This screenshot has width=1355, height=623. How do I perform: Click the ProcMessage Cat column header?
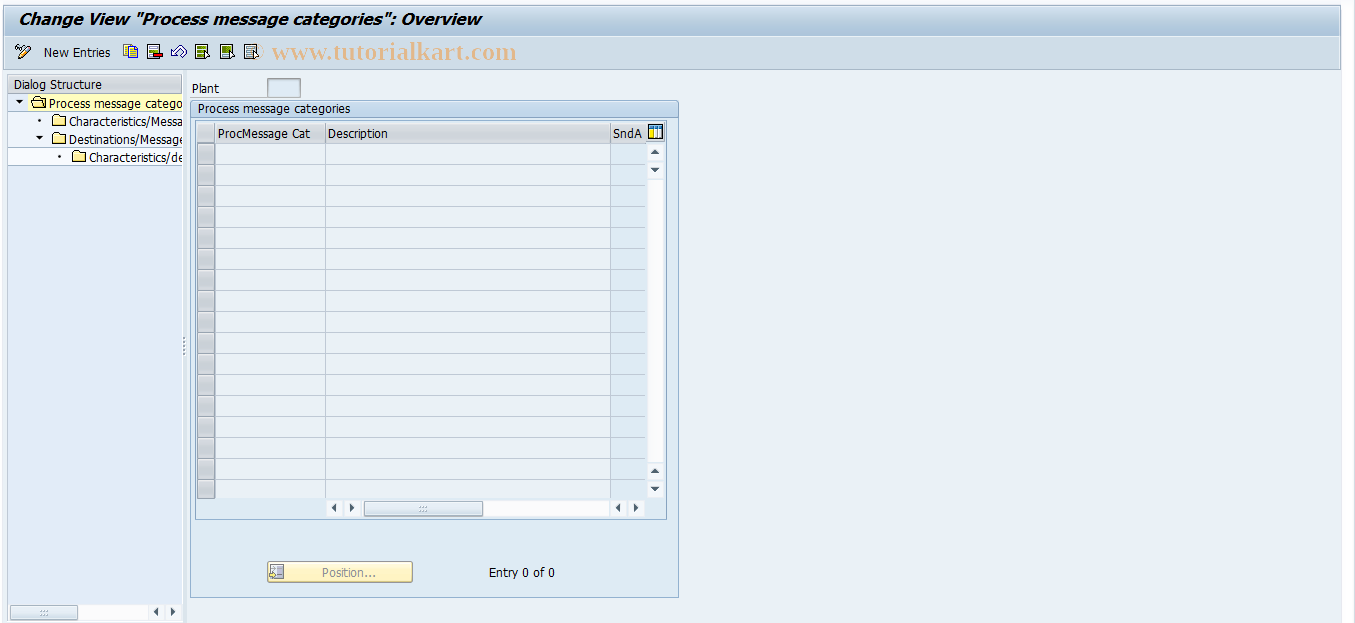tap(270, 133)
